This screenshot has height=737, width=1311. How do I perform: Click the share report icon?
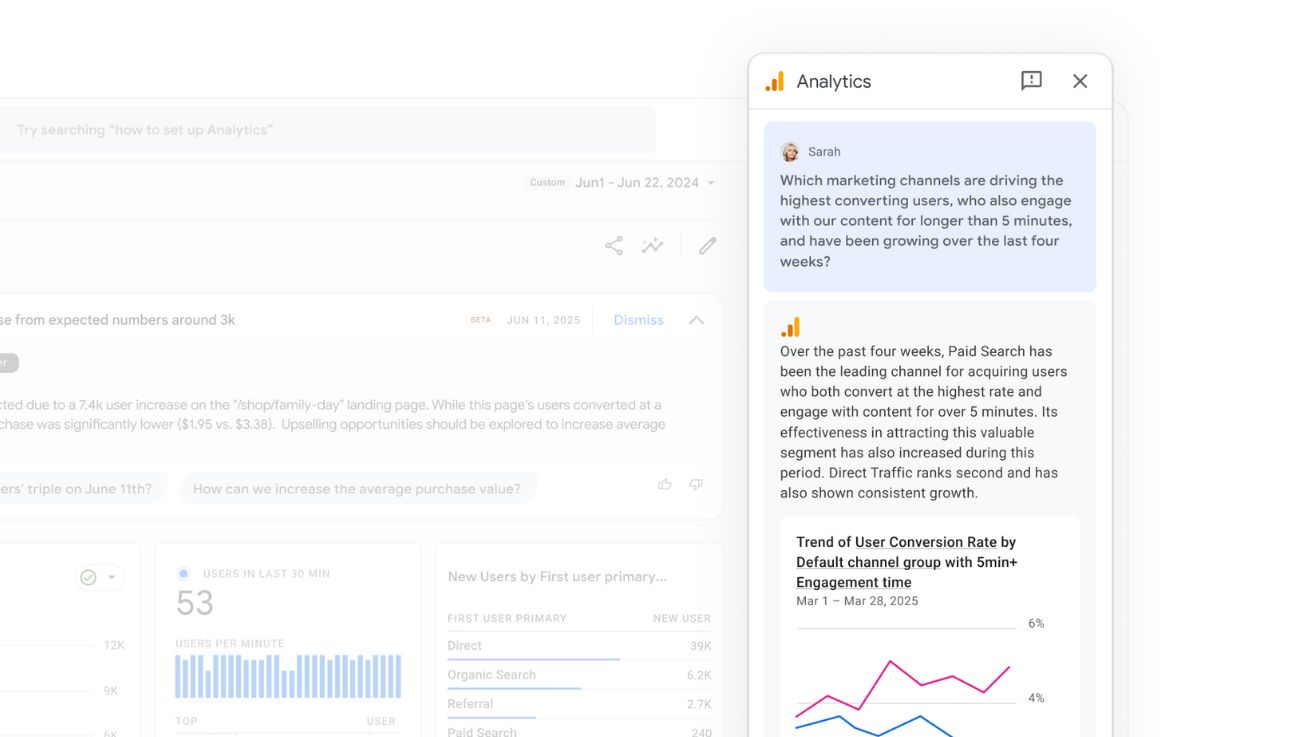(613, 246)
